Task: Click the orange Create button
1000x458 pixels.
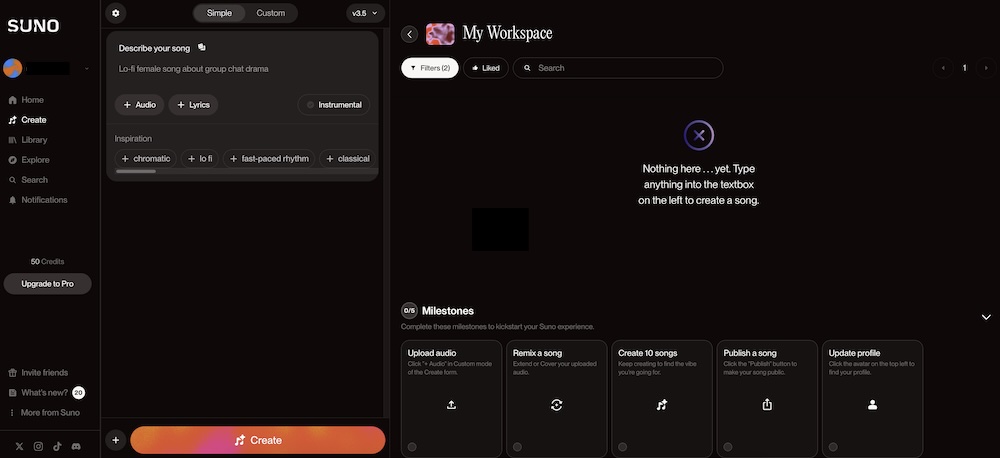Action: coord(257,440)
